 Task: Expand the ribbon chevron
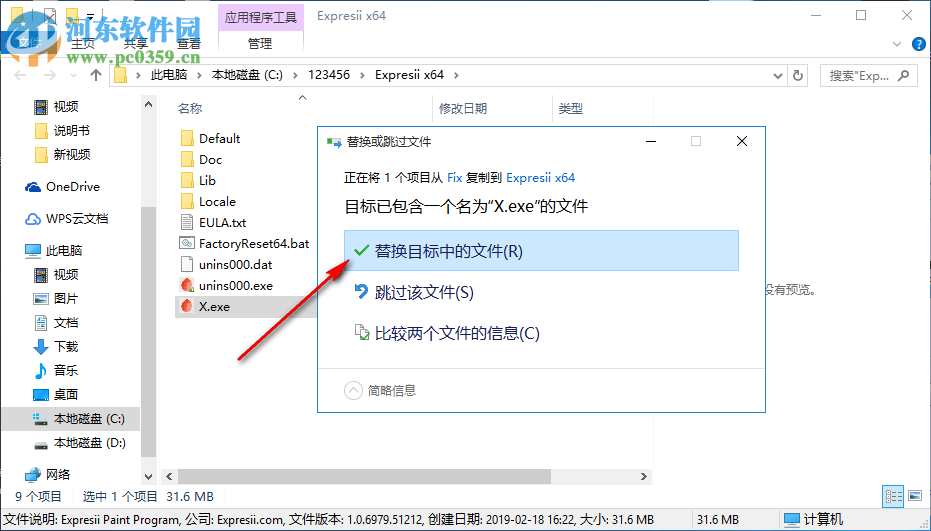[897, 44]
